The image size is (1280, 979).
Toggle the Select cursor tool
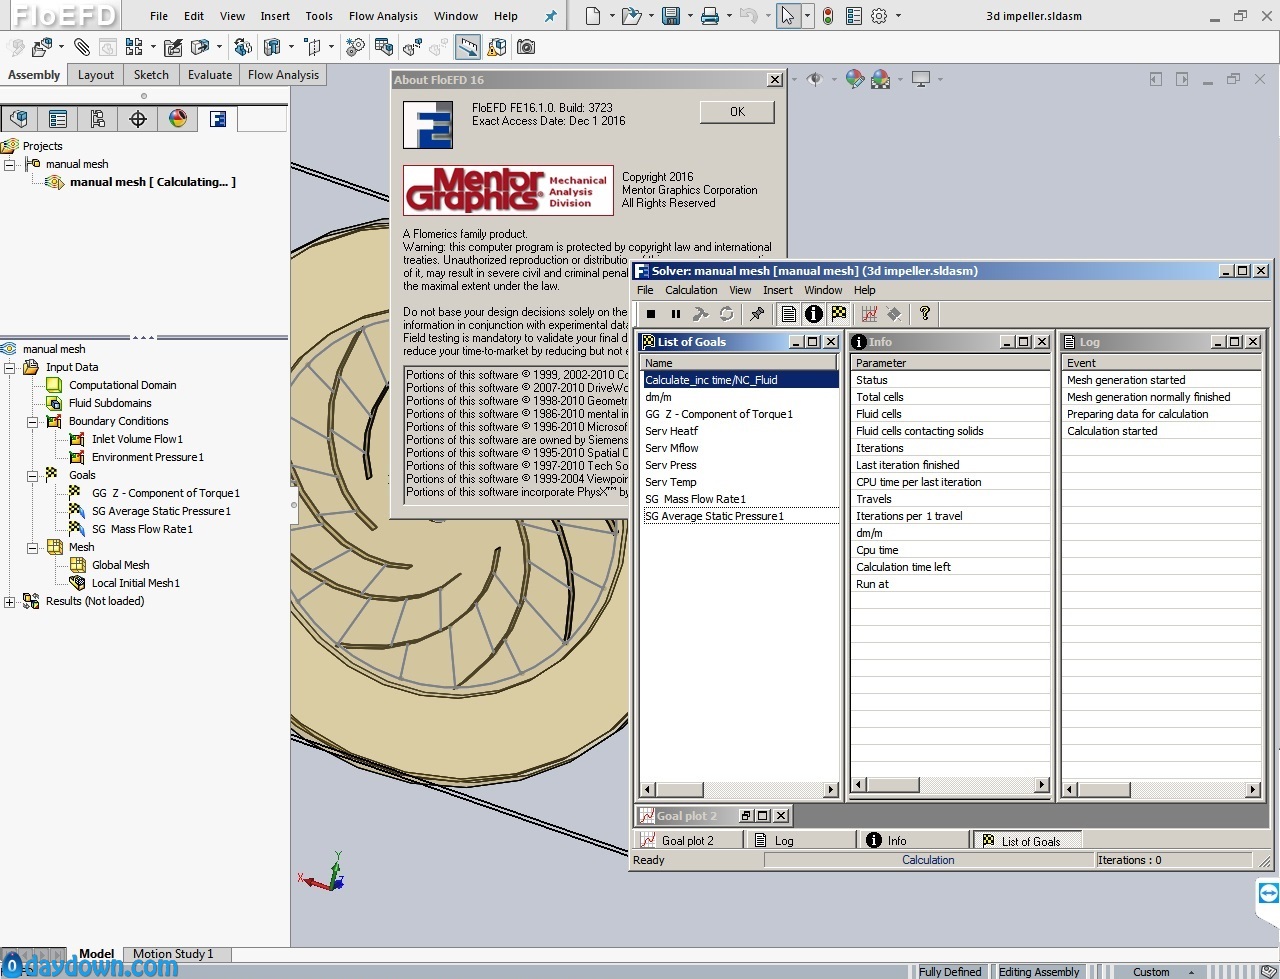(788, 16)
